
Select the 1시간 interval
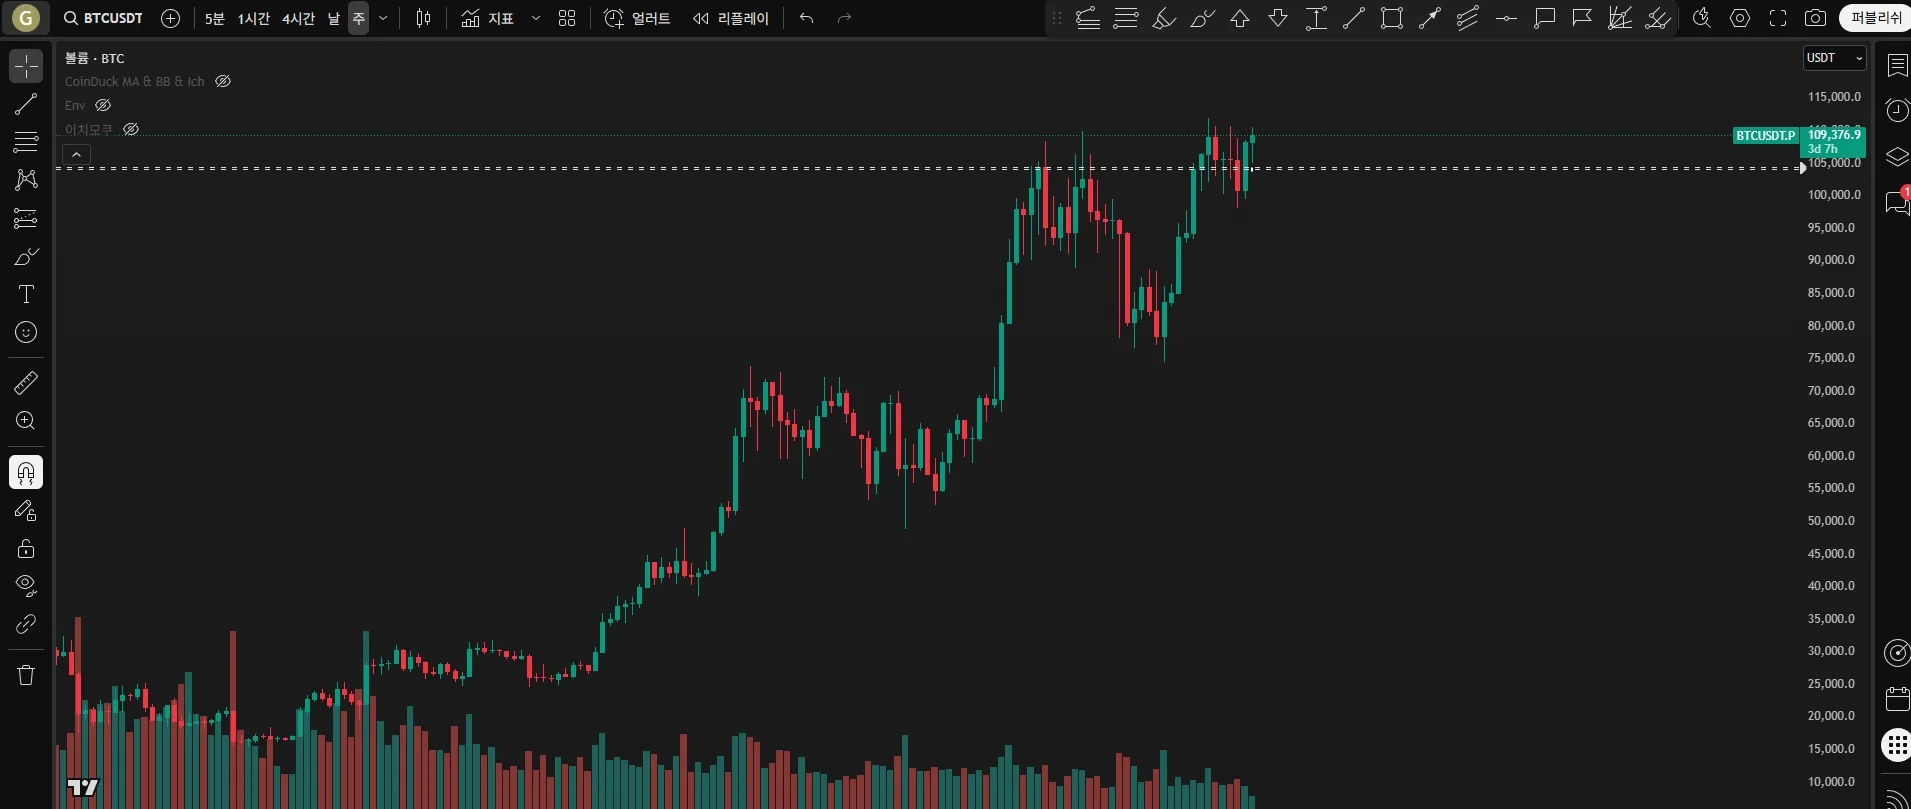253,18
